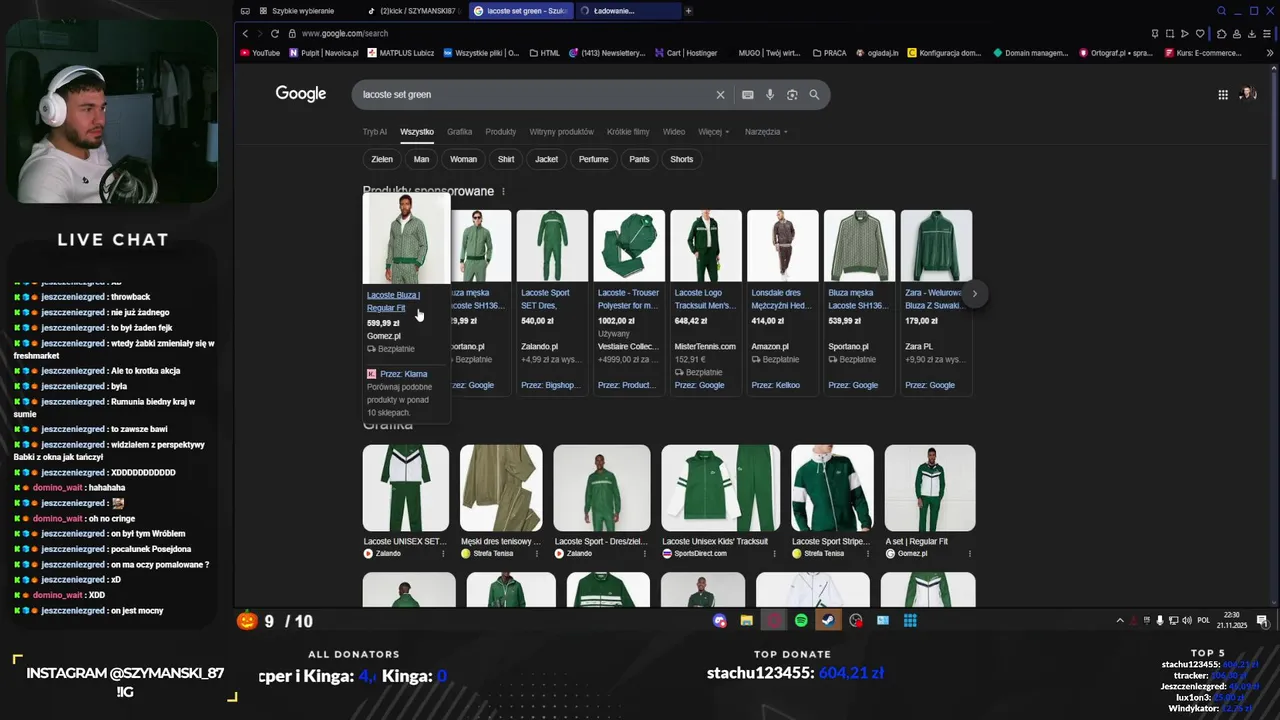
Task: Open Lonsdale dres Amazon.pl product image
Action: (782, 246)
